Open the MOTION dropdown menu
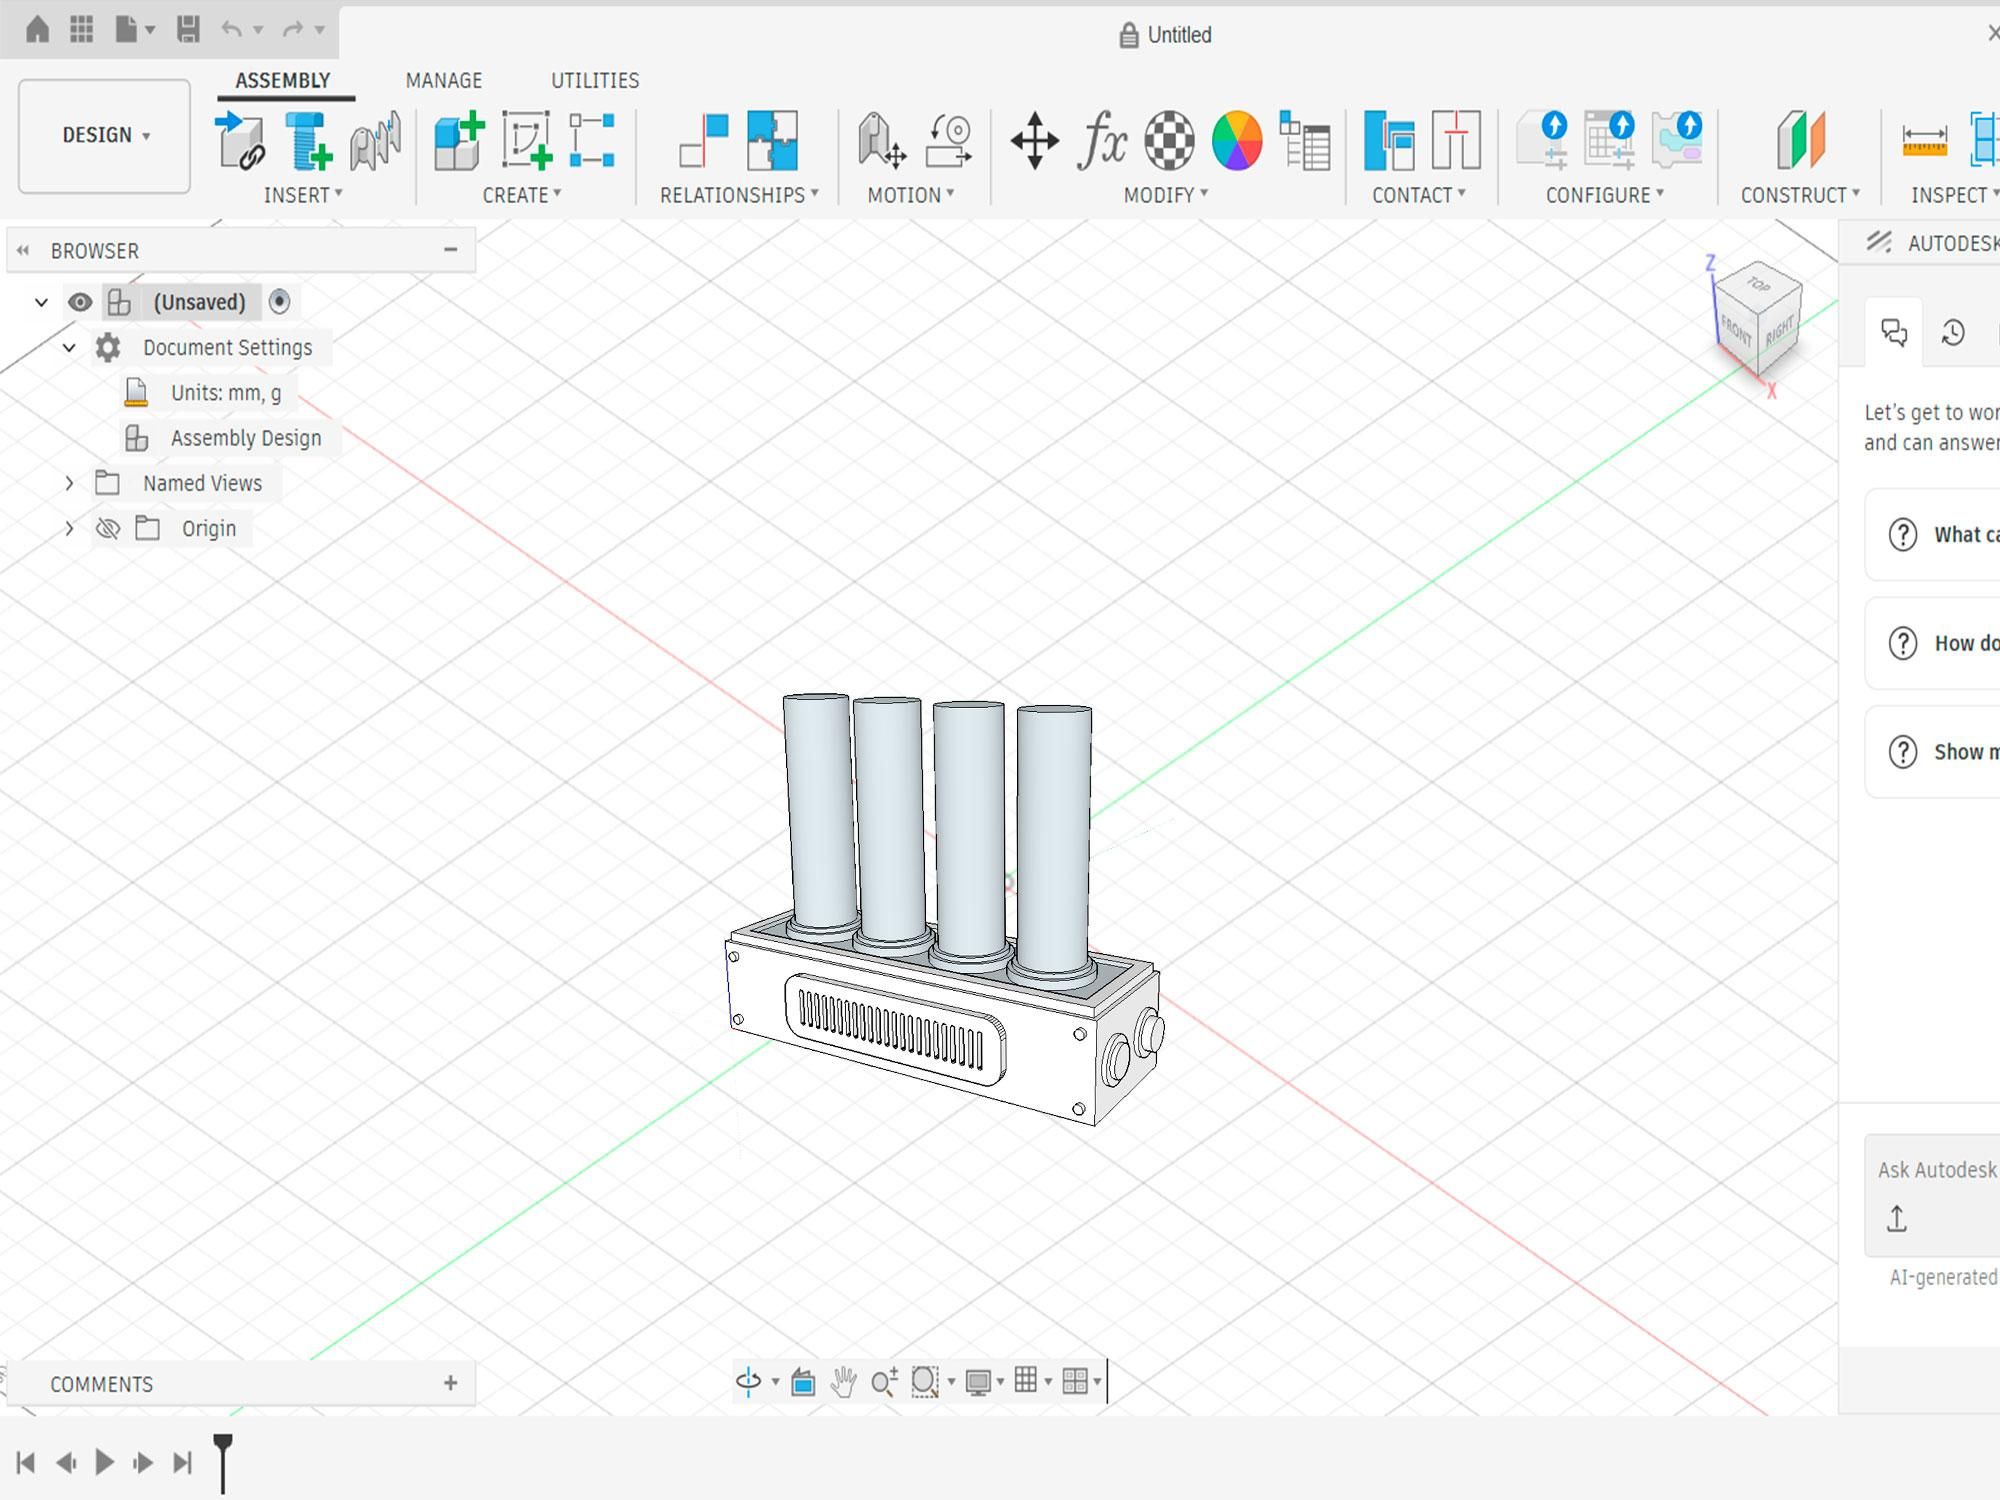 tap(911, 195)
